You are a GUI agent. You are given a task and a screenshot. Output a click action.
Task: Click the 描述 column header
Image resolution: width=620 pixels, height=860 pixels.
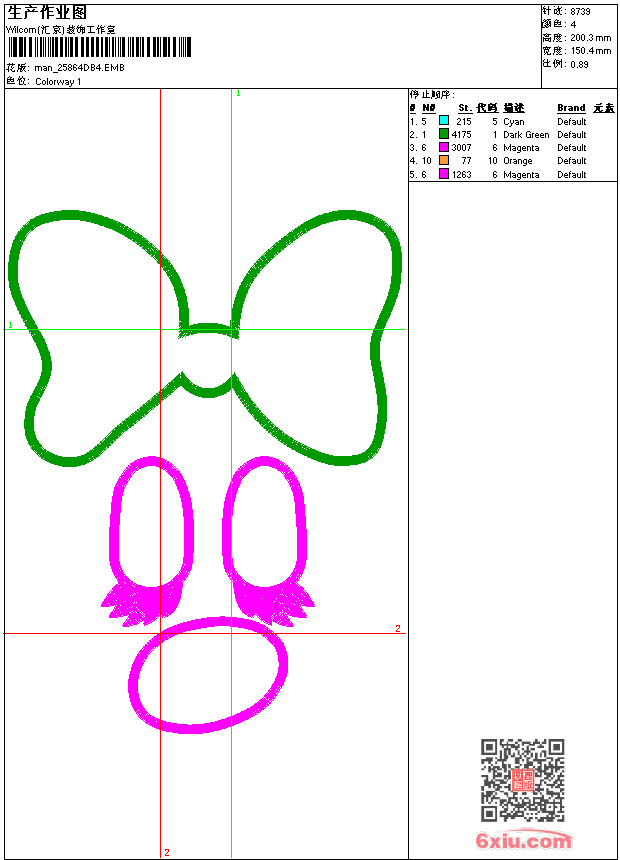[x=514, y=108]
